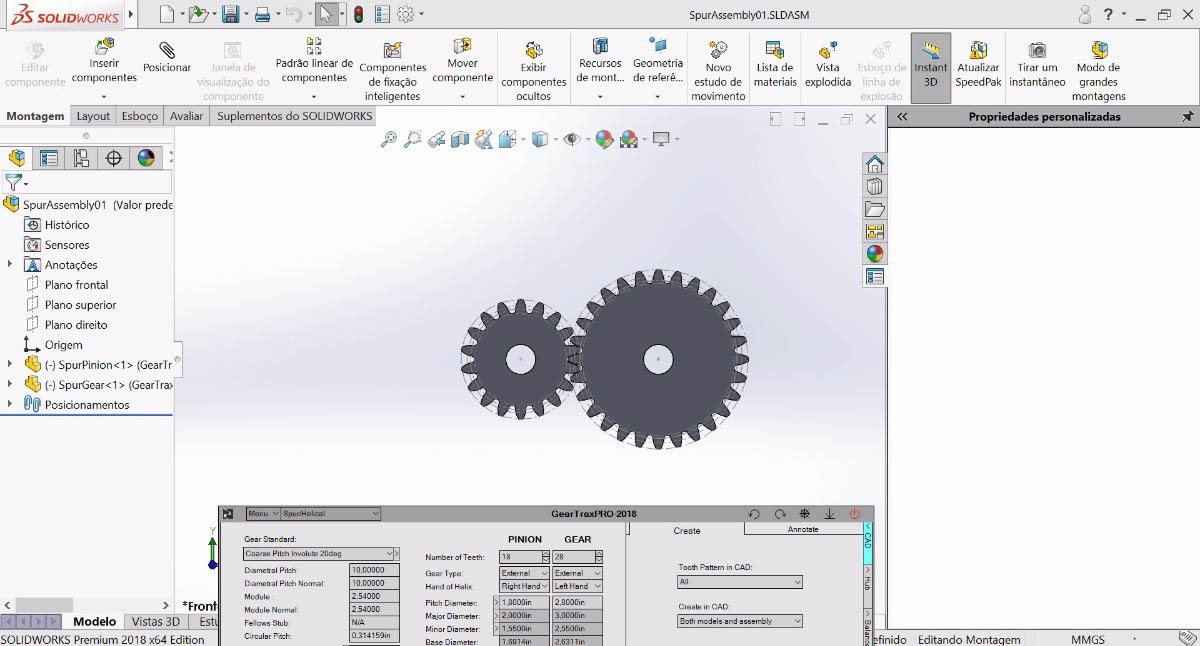Open the GearTrax Menu dropdown
Viewport: 1200px width, 646px height.
261,514
